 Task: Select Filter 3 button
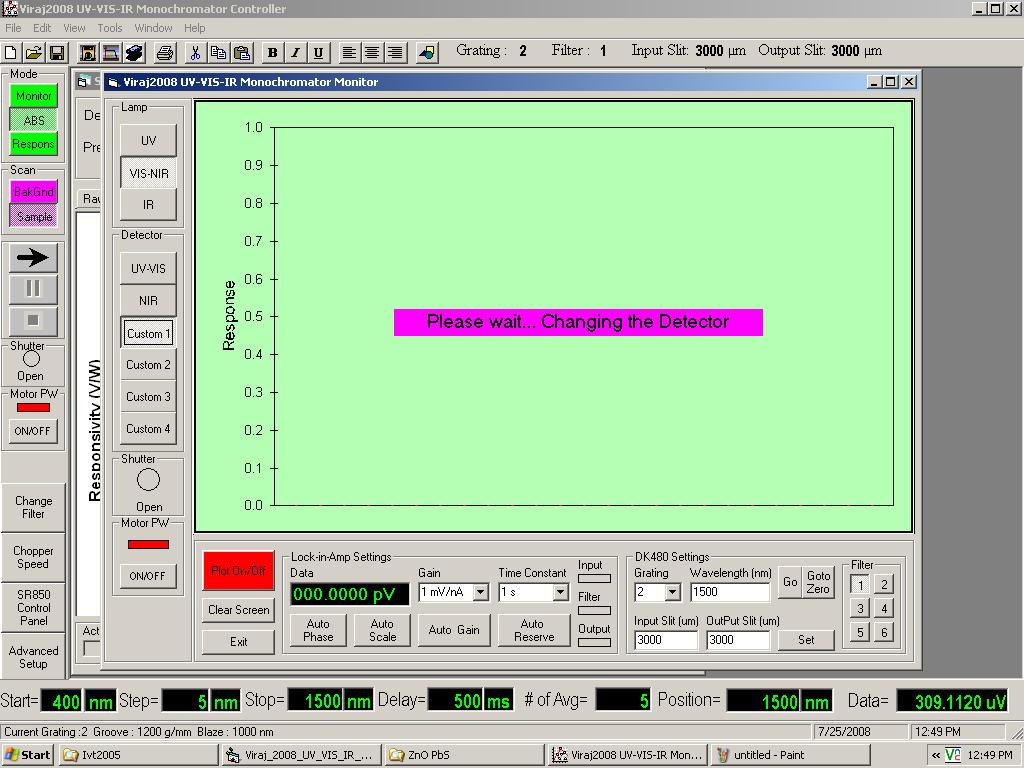click(x=860, y=609)
